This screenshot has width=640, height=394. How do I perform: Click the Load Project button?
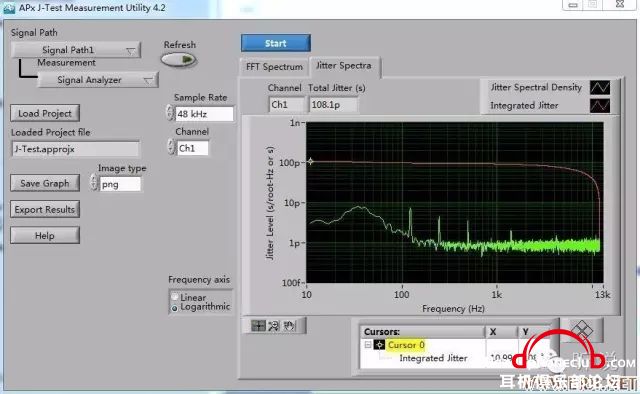pos(45,114)
